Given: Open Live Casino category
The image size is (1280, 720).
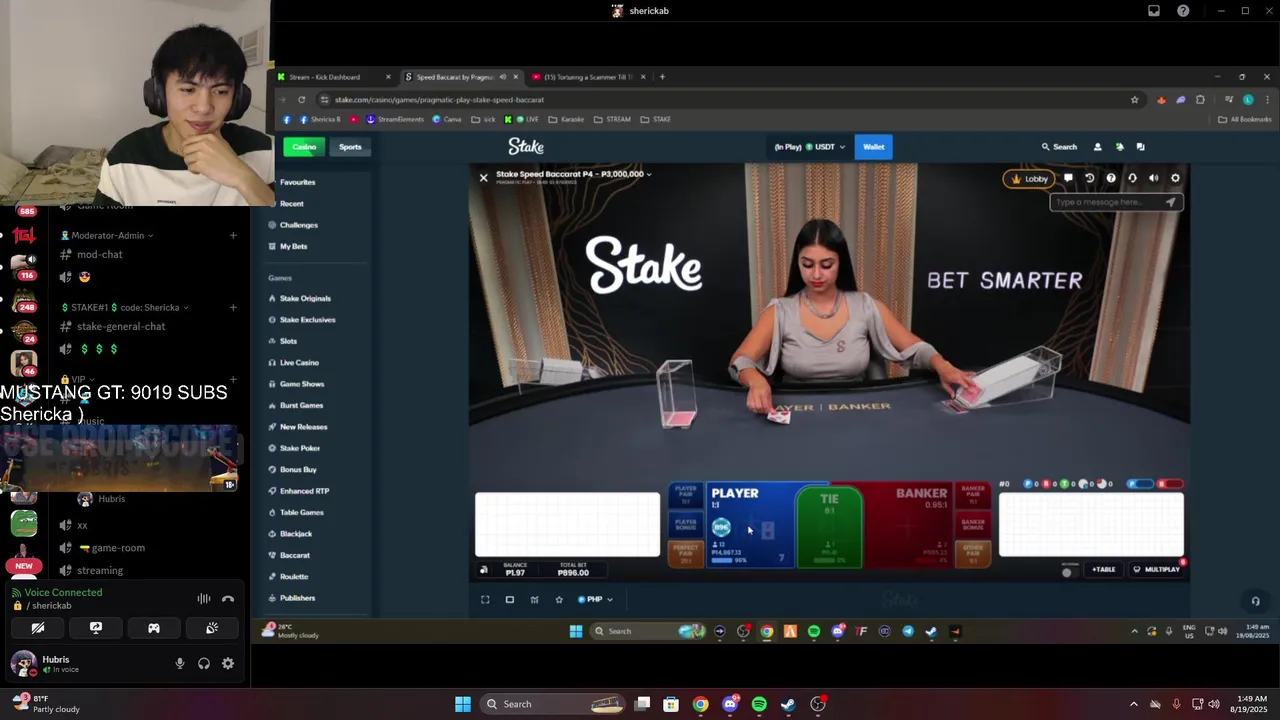Looking at the screenshot, I should [299, 362].
